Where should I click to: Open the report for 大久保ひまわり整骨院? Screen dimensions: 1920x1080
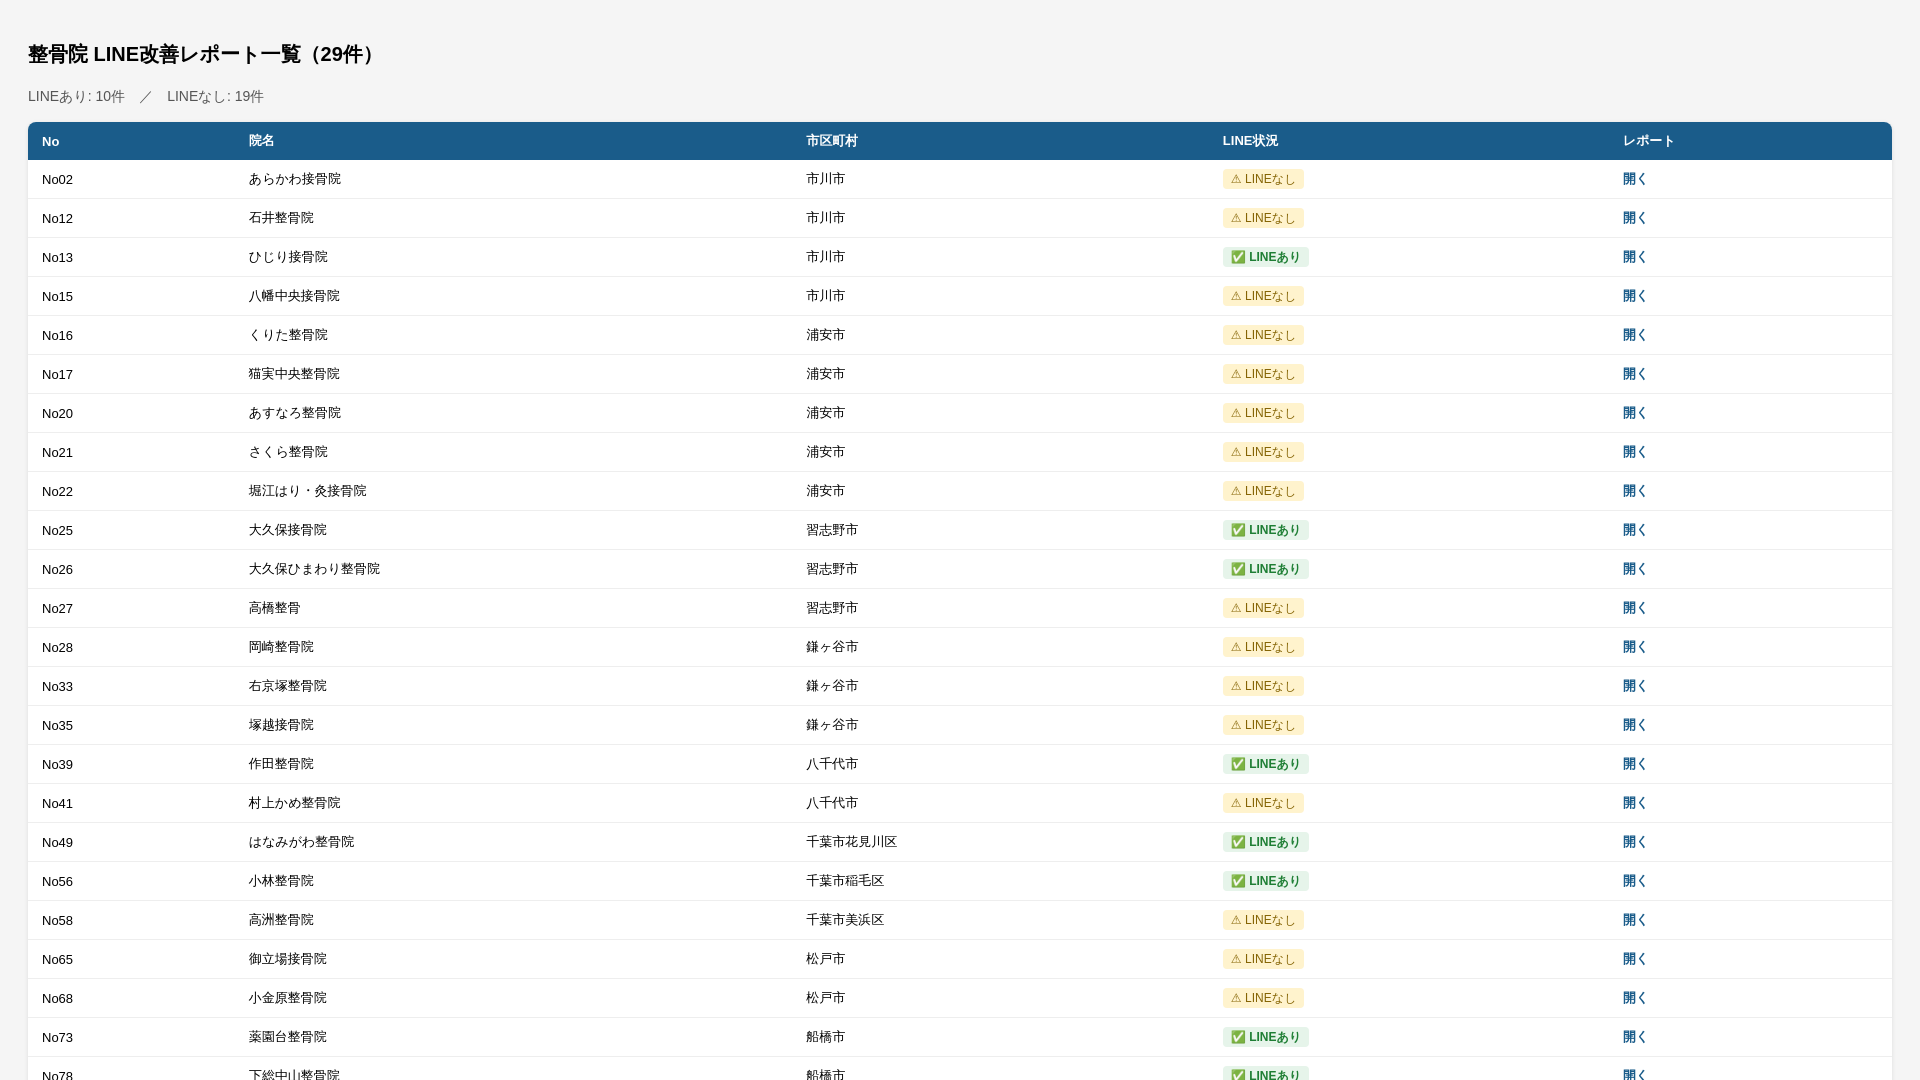[1634, 569]
